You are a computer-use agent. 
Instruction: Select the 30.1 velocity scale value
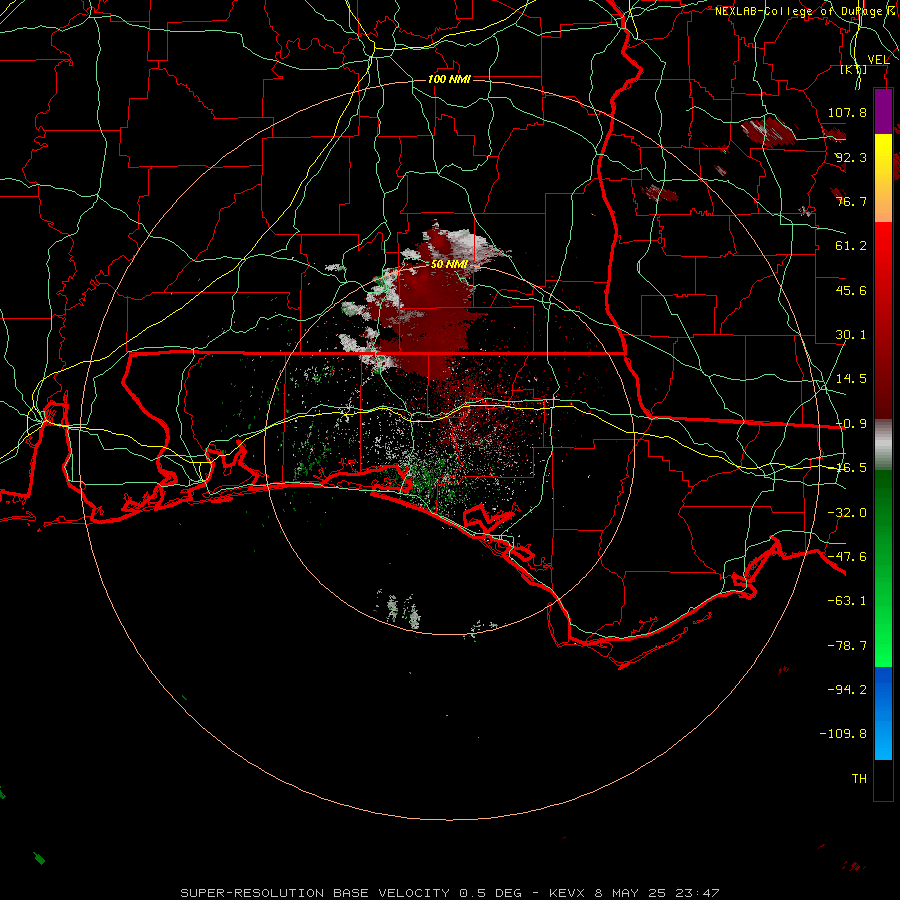point(851,335)
